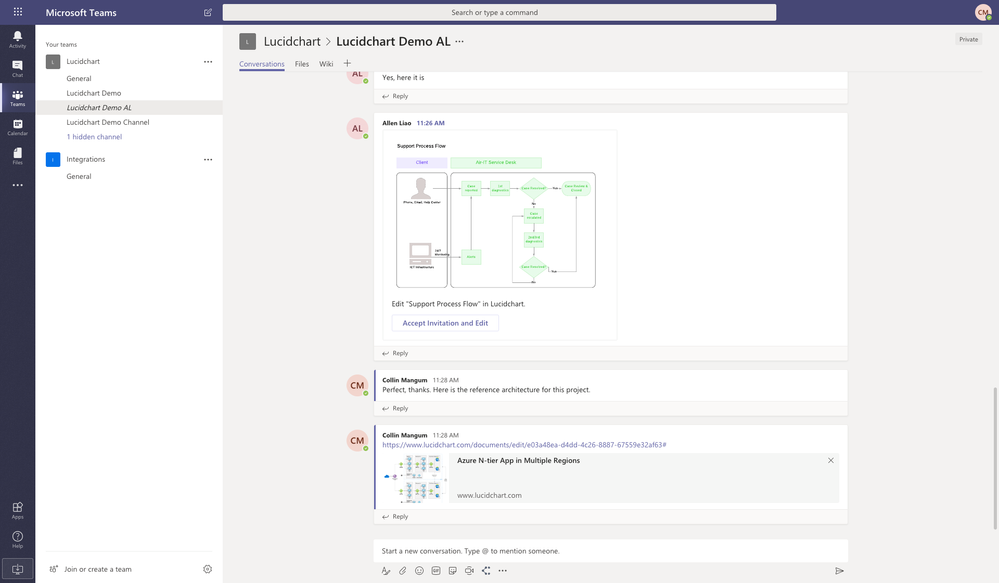The image size is (999, 583).
Task: Reply to the Azure N-tier link message
Action: [x=396, y=517]
